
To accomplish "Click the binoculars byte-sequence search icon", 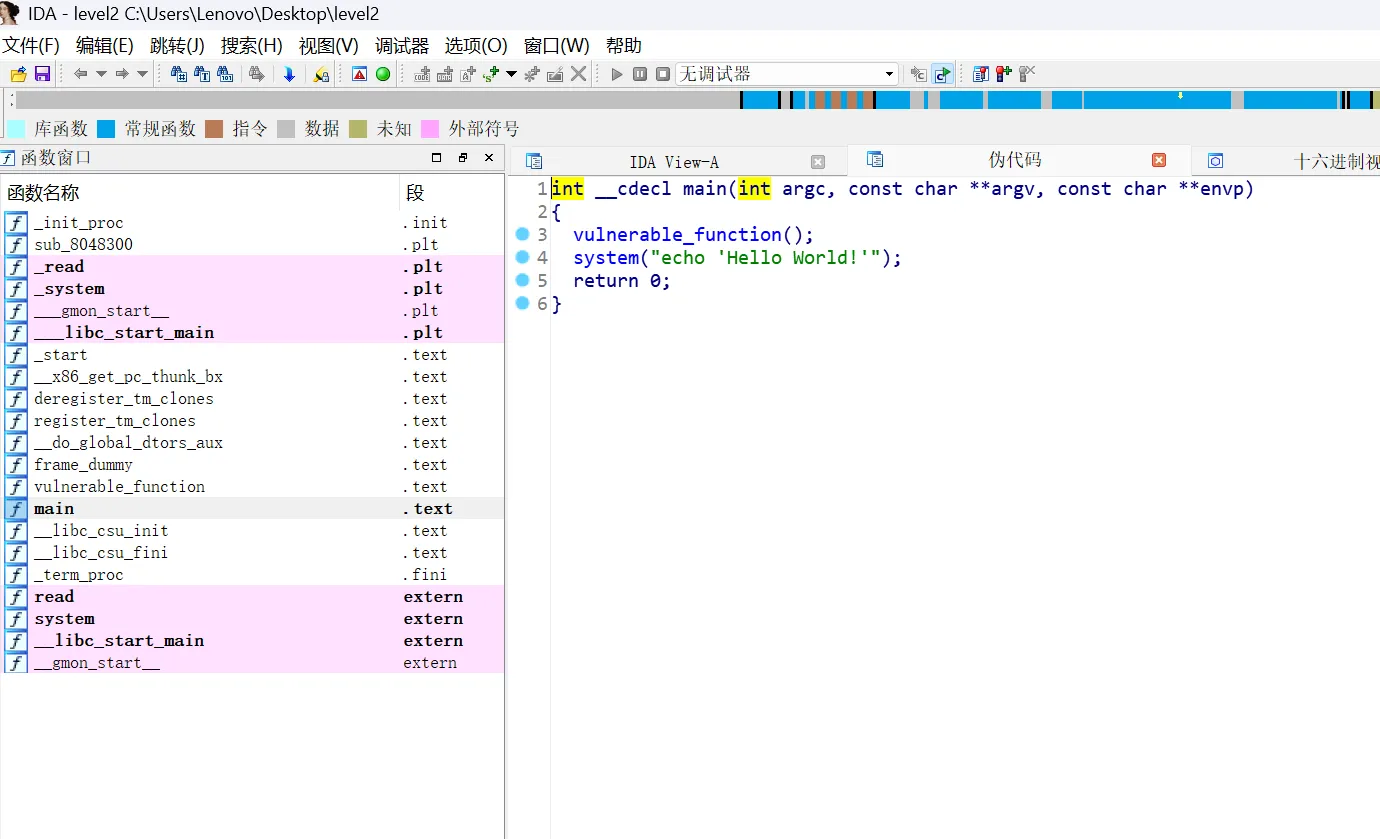I will [225, 74].
